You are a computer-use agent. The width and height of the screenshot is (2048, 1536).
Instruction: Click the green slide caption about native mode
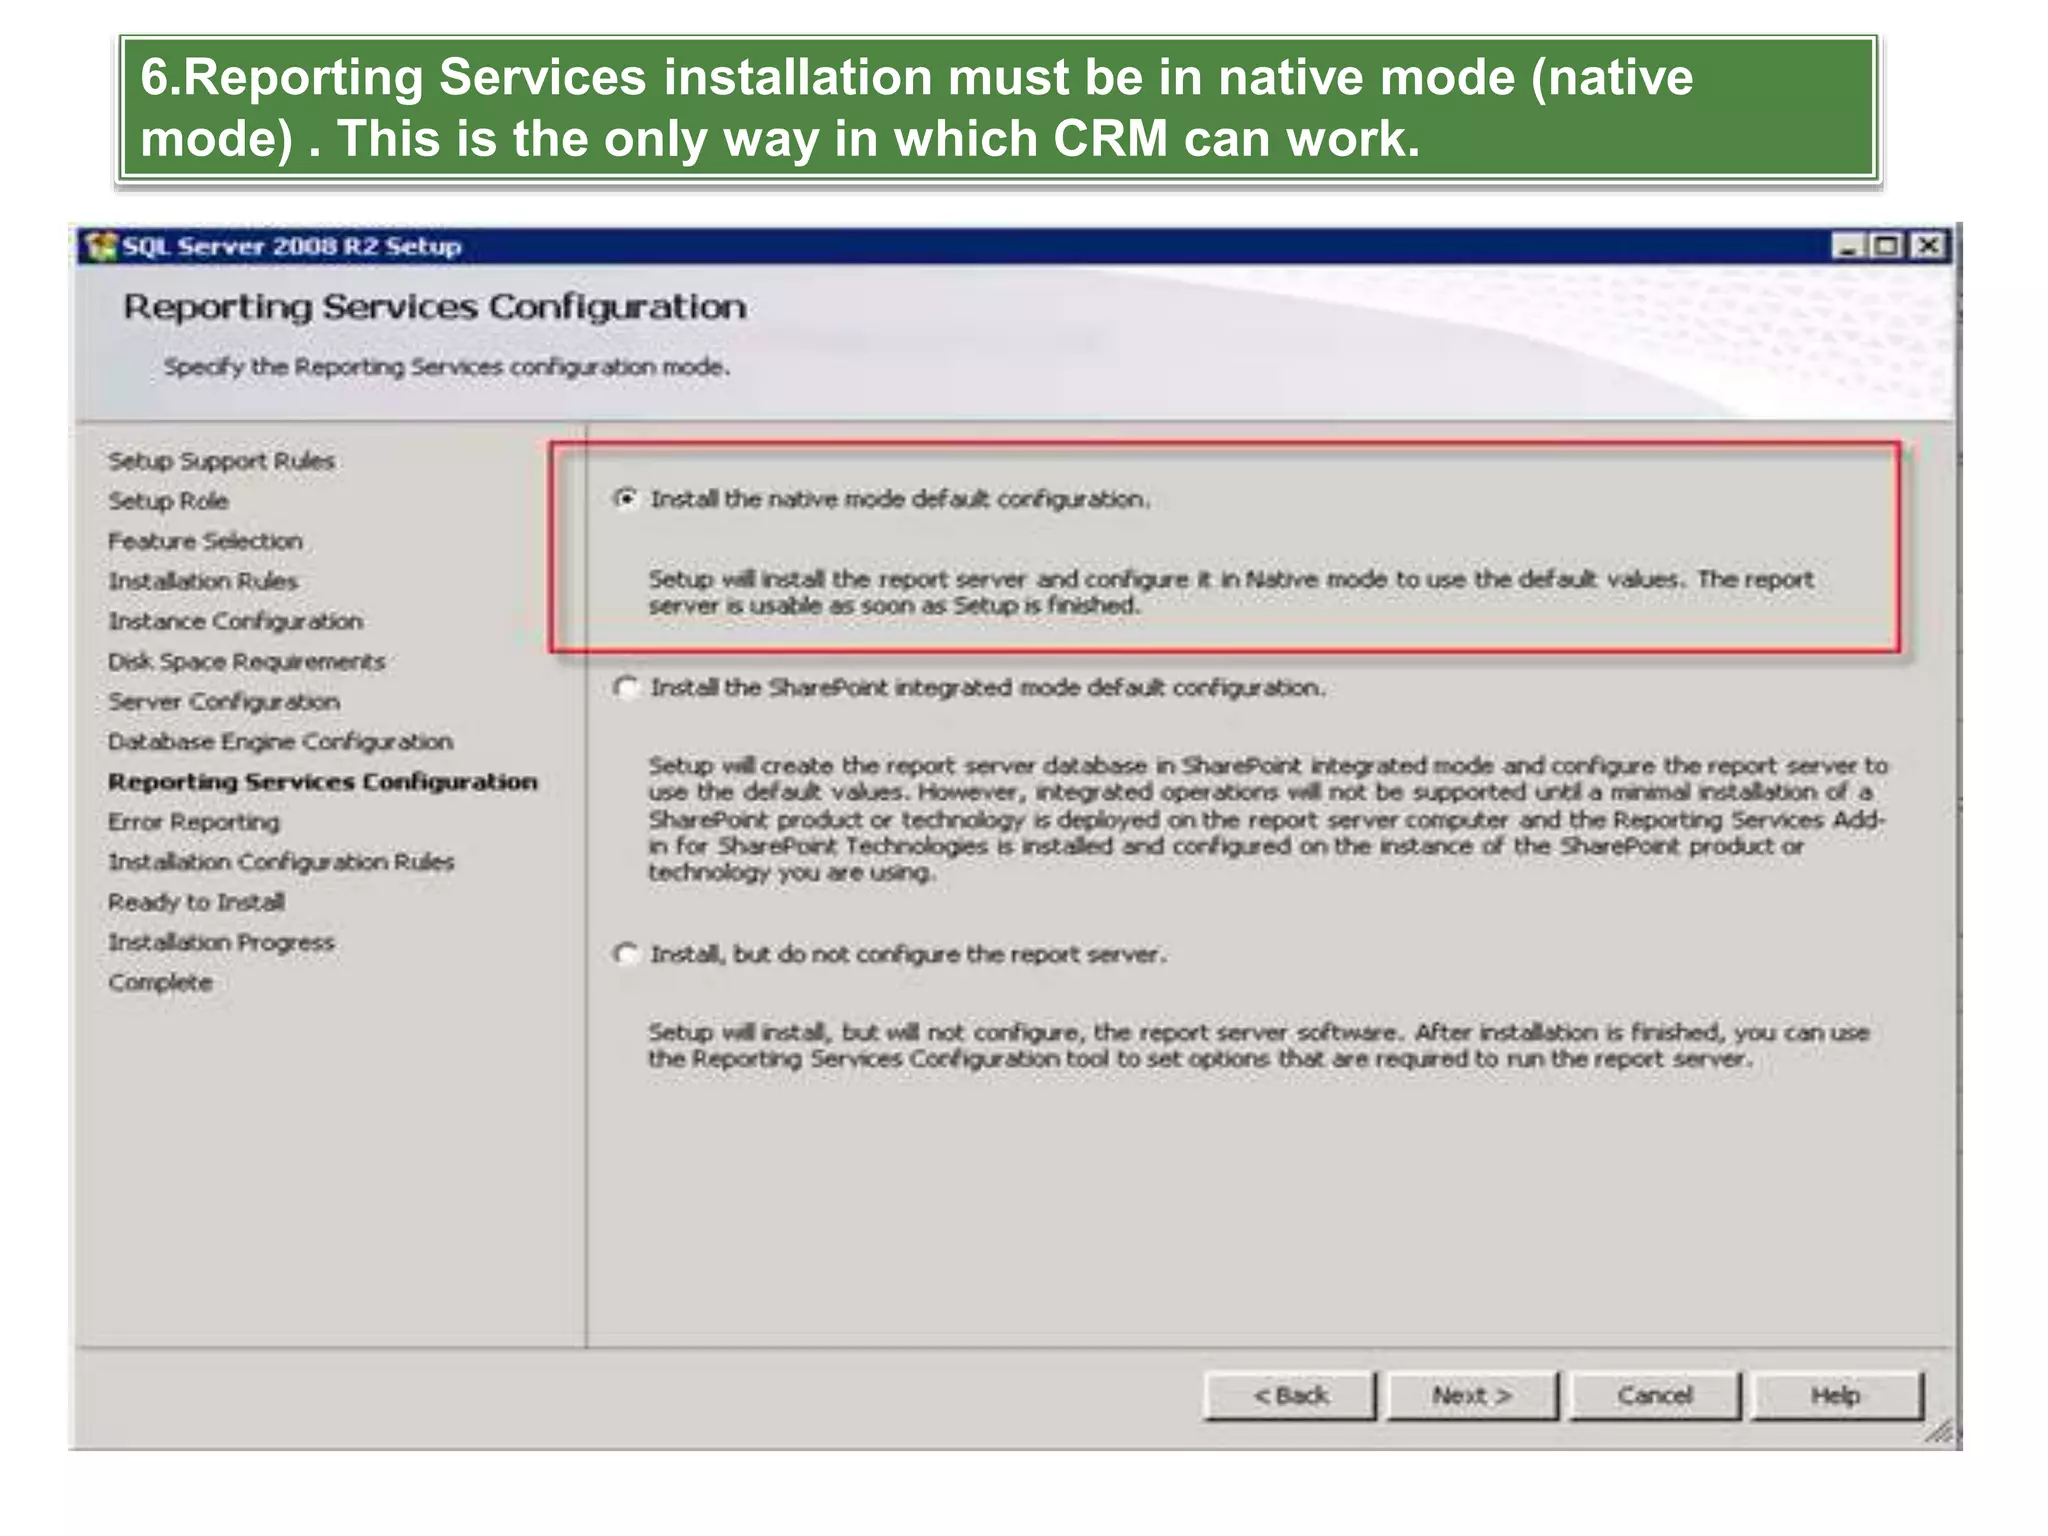[x=998, y=108]
